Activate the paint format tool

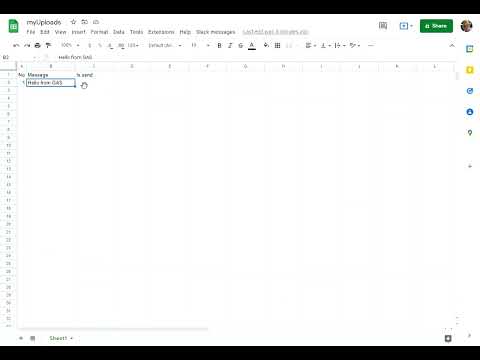49,45
